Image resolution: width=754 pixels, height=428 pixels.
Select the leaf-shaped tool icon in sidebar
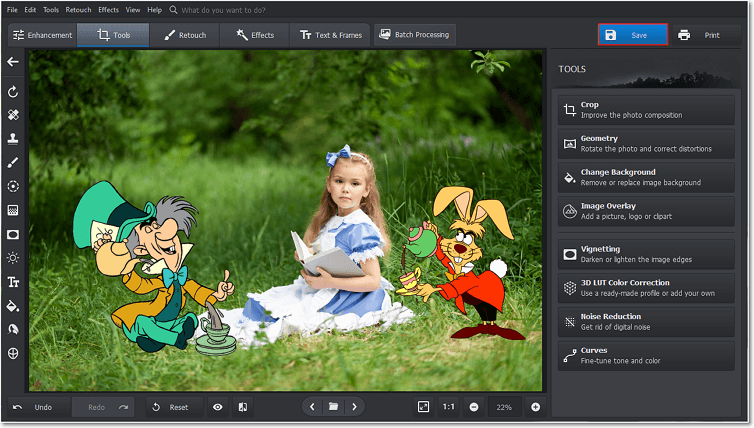click(13, 329)
